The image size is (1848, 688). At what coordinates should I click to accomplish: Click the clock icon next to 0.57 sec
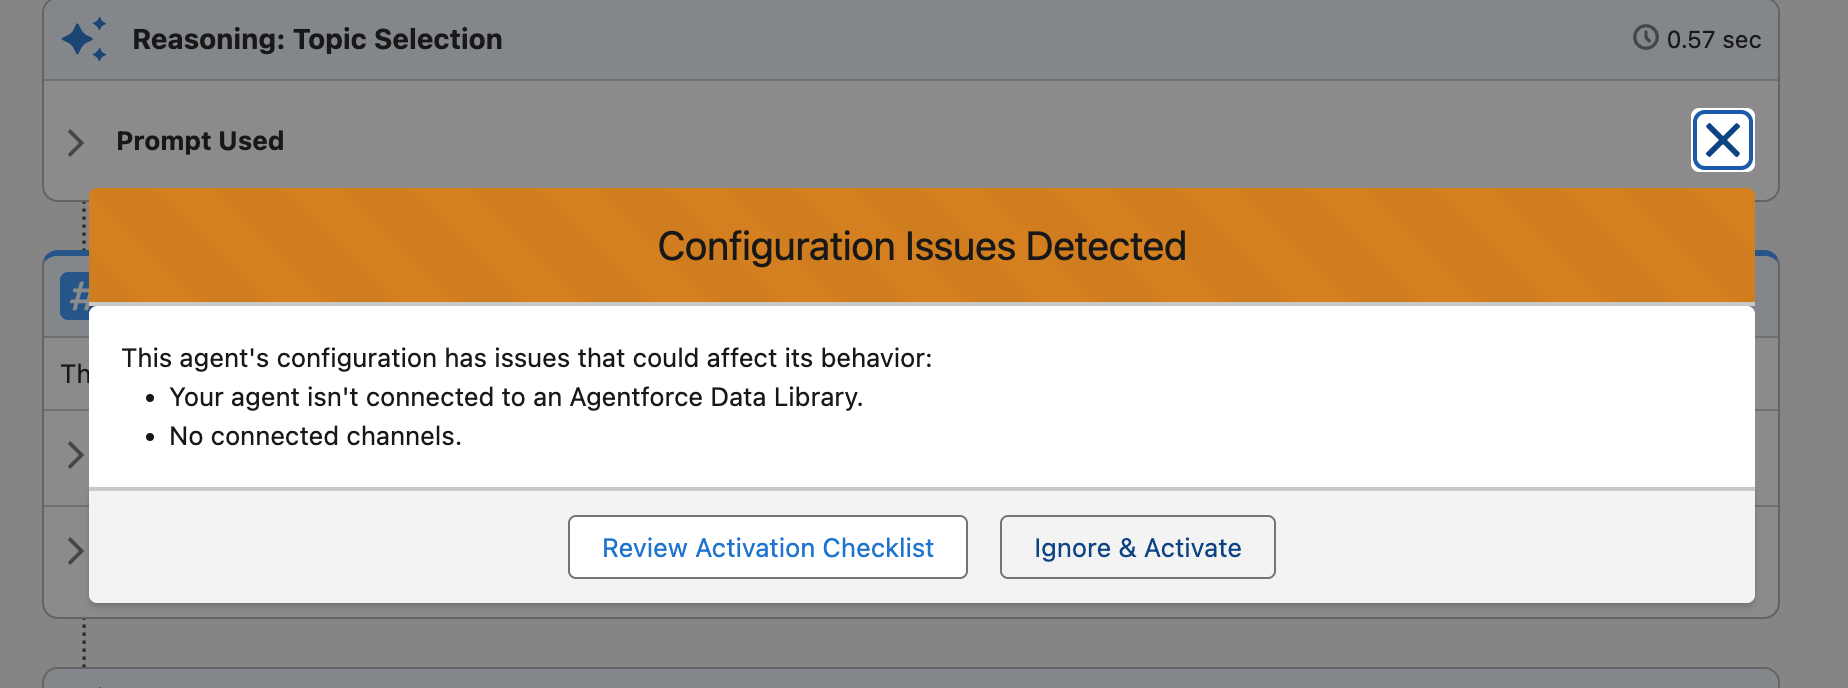tap(1645, 38)
